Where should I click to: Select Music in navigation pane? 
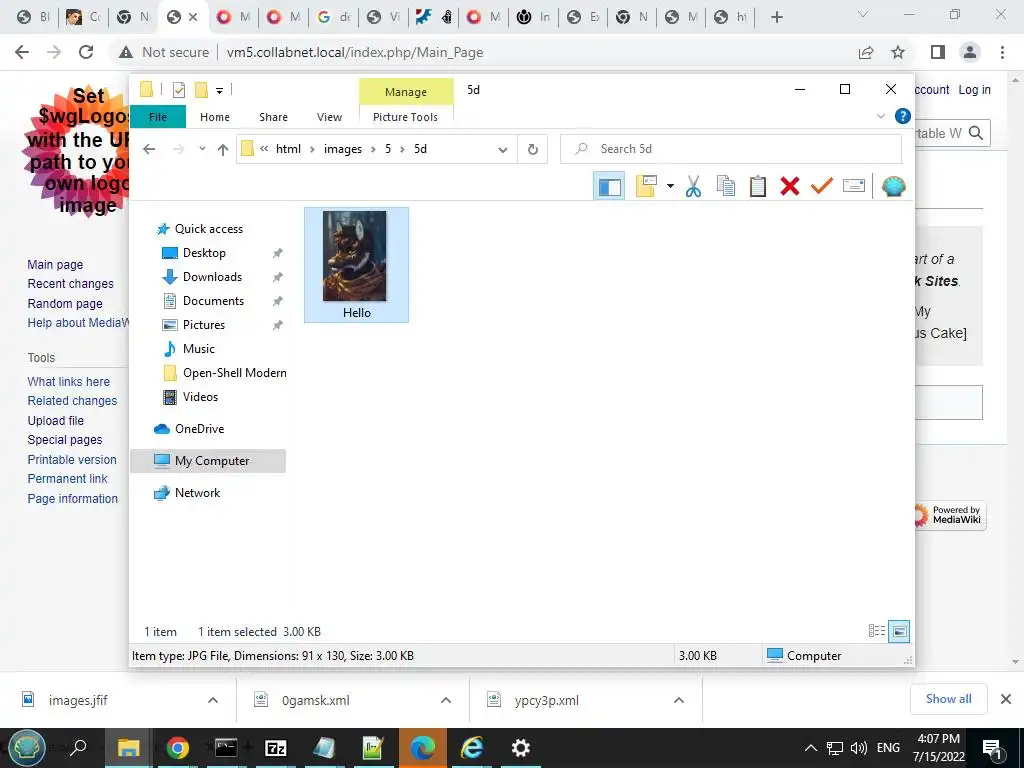click(198, 349)
